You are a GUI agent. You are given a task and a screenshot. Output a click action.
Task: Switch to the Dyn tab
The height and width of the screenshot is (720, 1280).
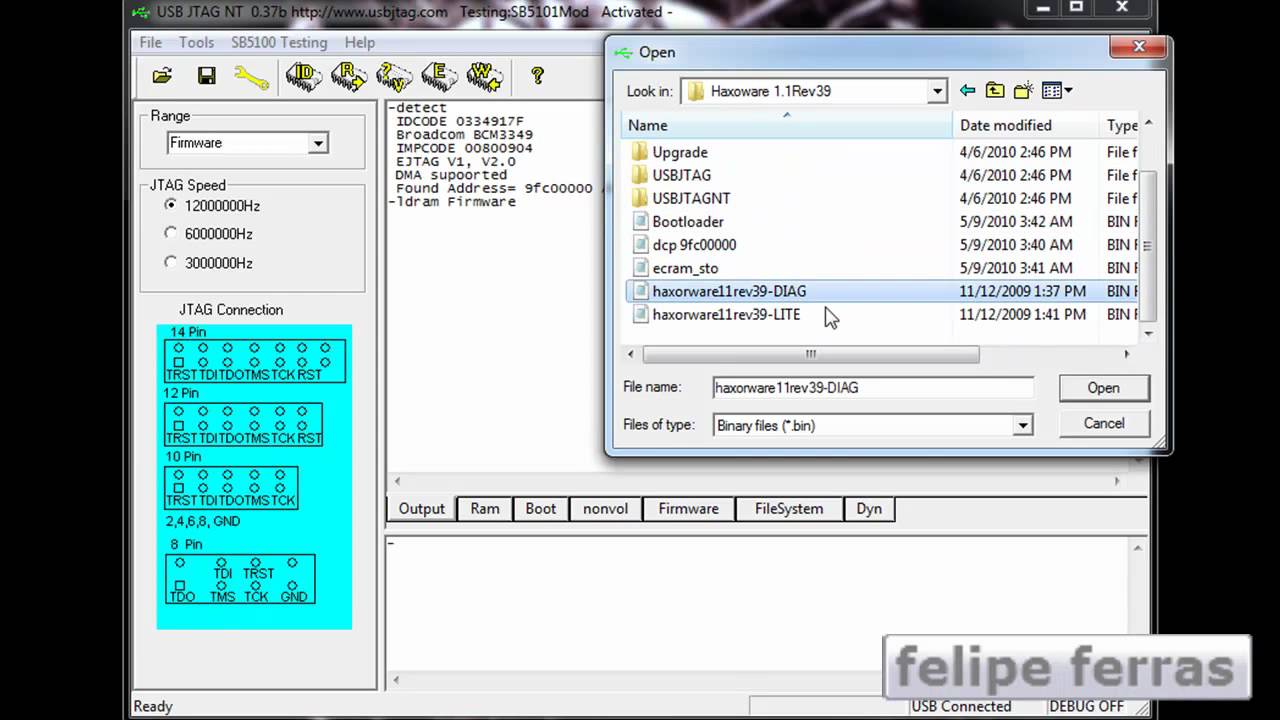click(x=869, y=509)
